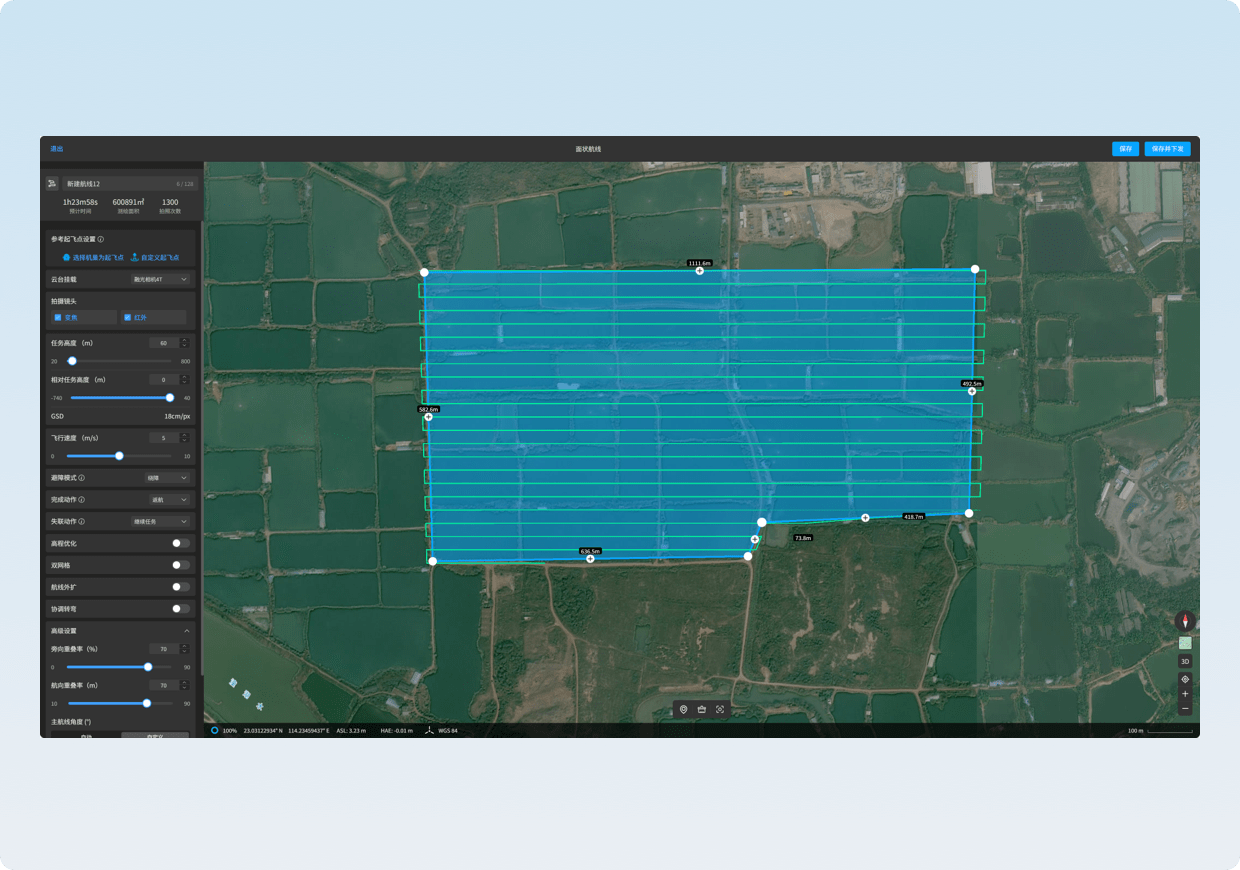Click the route name field 新建航线12
Image resolution: width=1240 pixels, height=870 pixels.
pos(129,184)
